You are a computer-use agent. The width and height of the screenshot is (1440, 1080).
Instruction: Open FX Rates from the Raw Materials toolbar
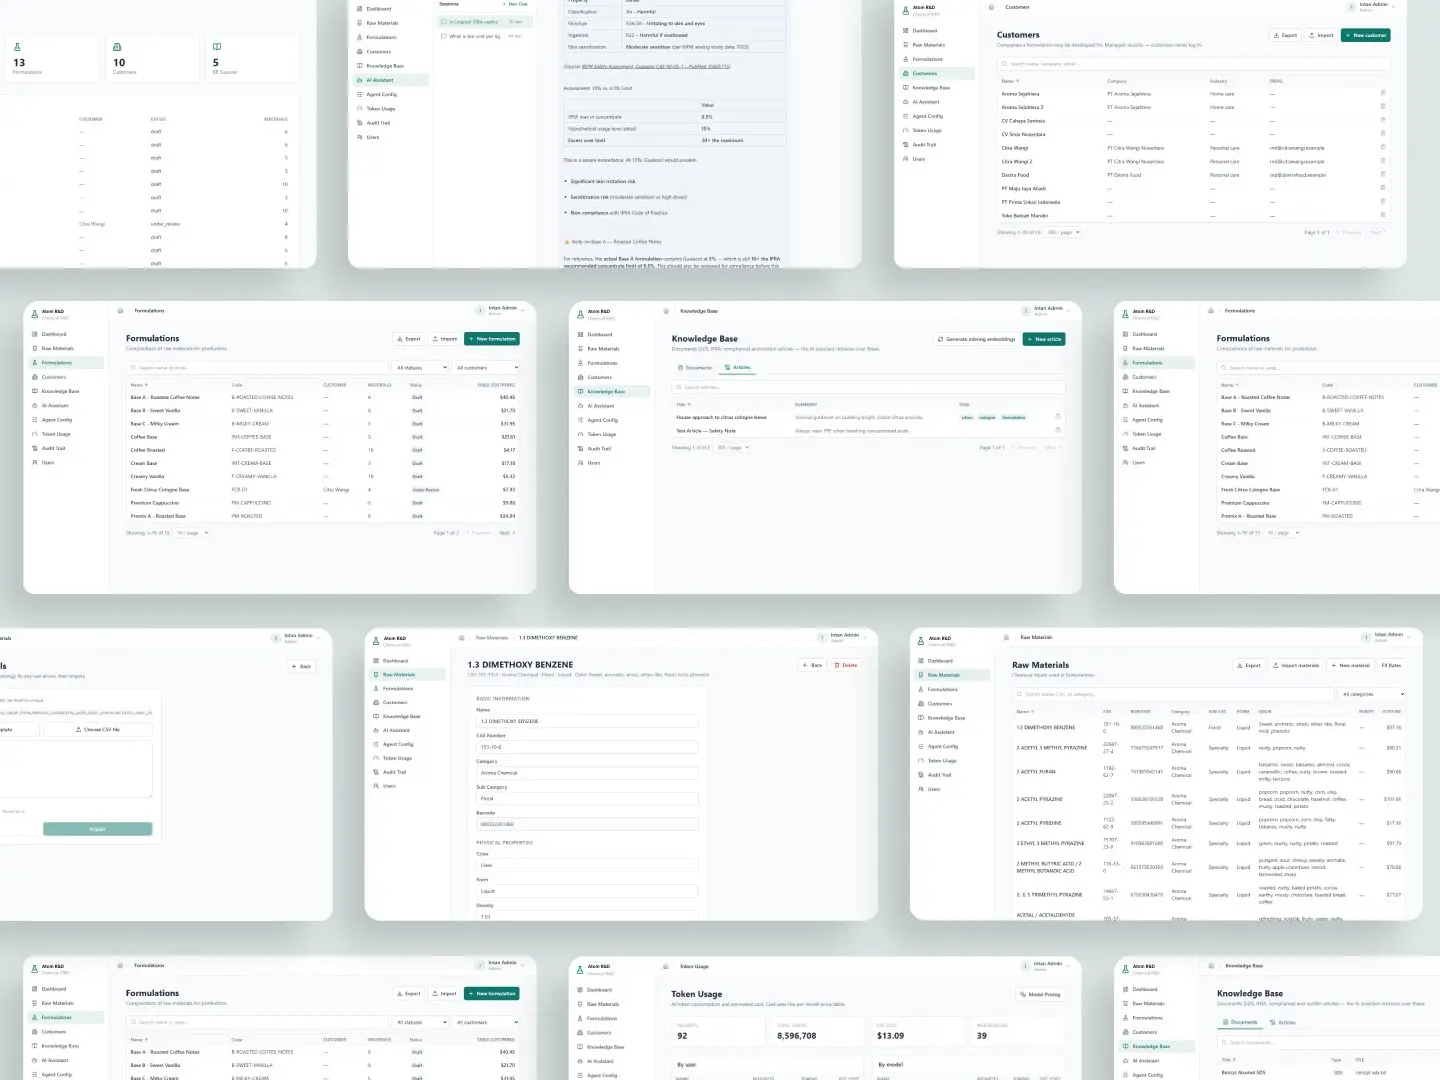tap(1391, 665)
